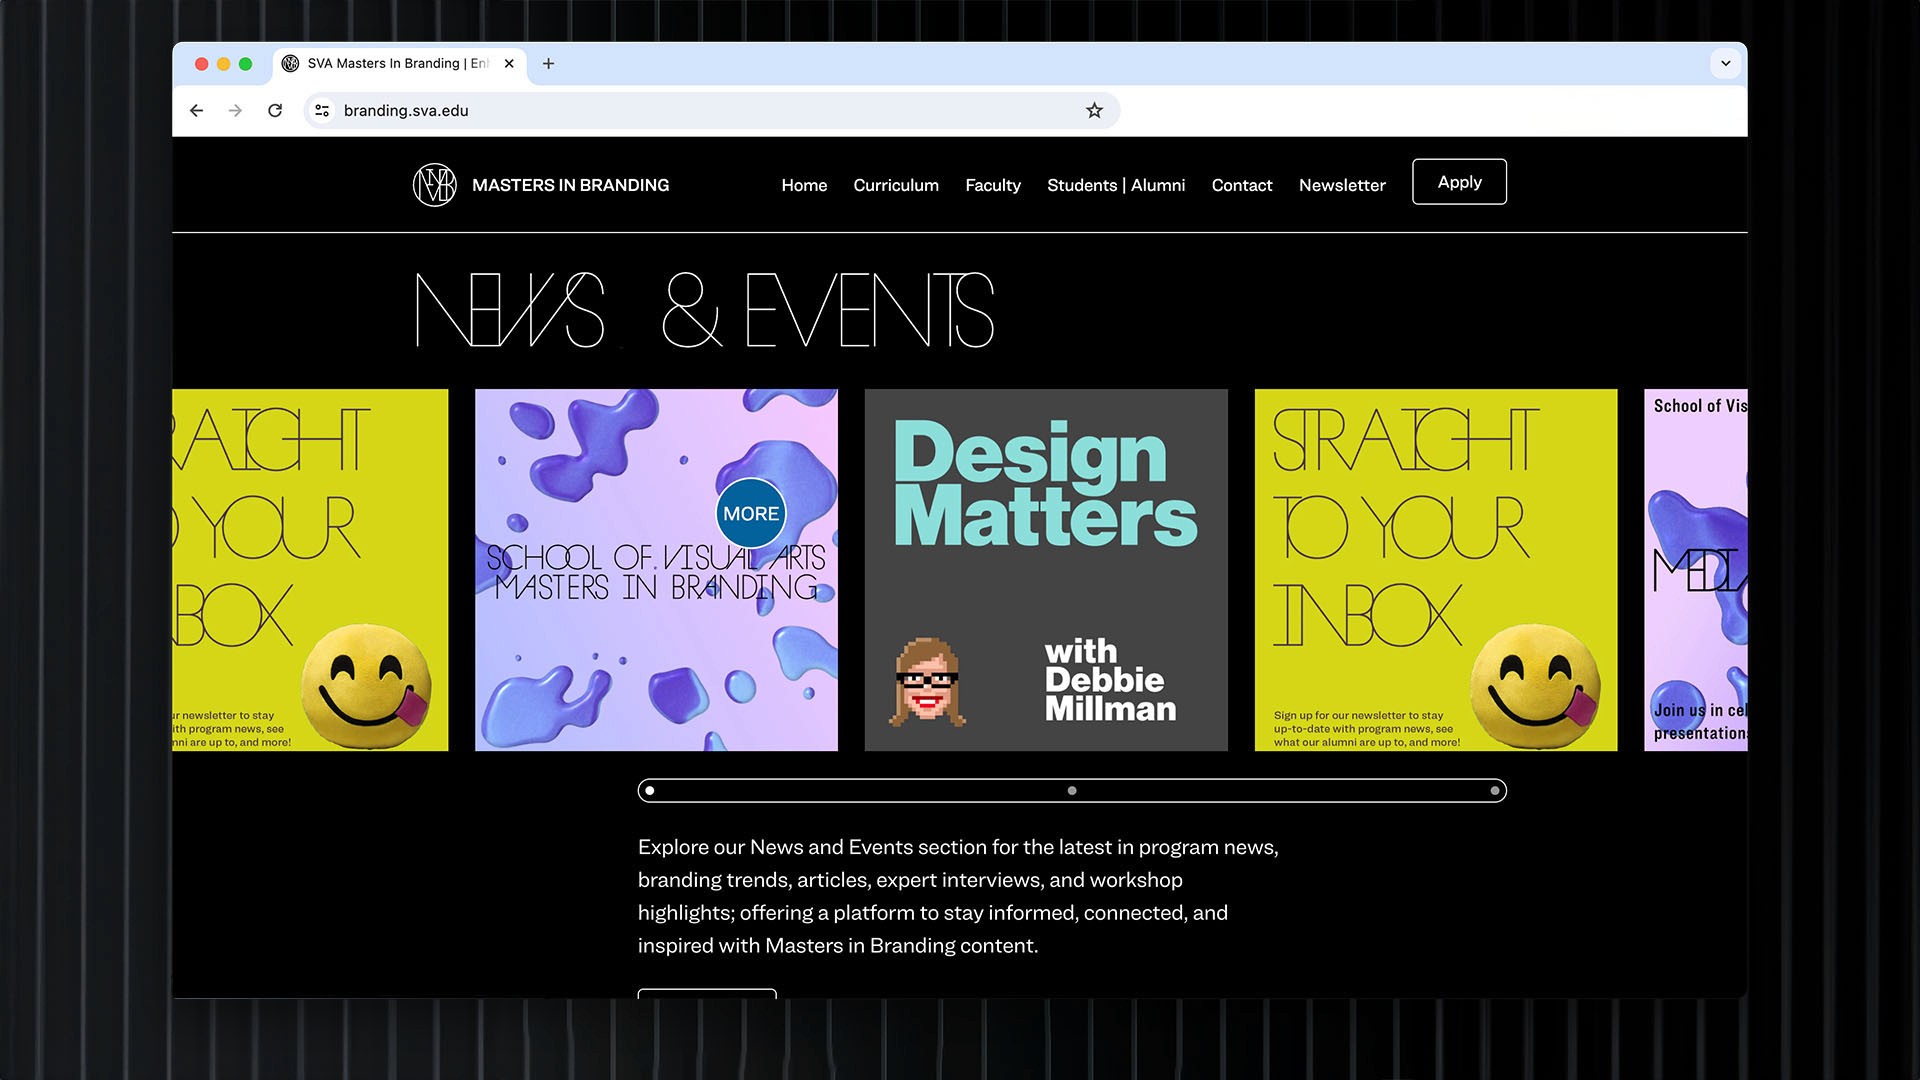
Task: Click the browser back arrow
Action: (197, 111)
